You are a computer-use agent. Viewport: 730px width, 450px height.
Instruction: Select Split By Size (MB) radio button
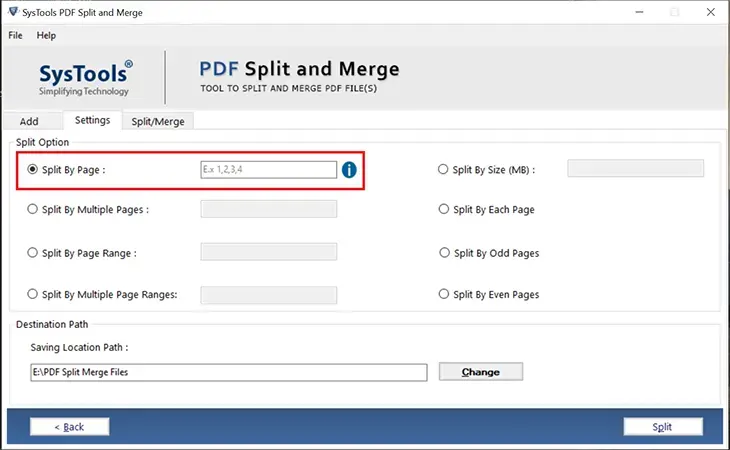click(x=443, y=169)
